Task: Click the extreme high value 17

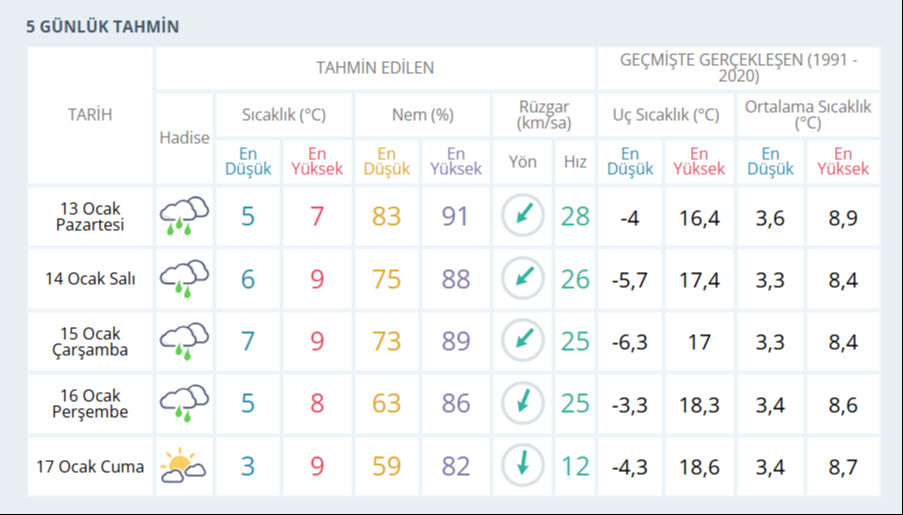Action: coord(699,343)
